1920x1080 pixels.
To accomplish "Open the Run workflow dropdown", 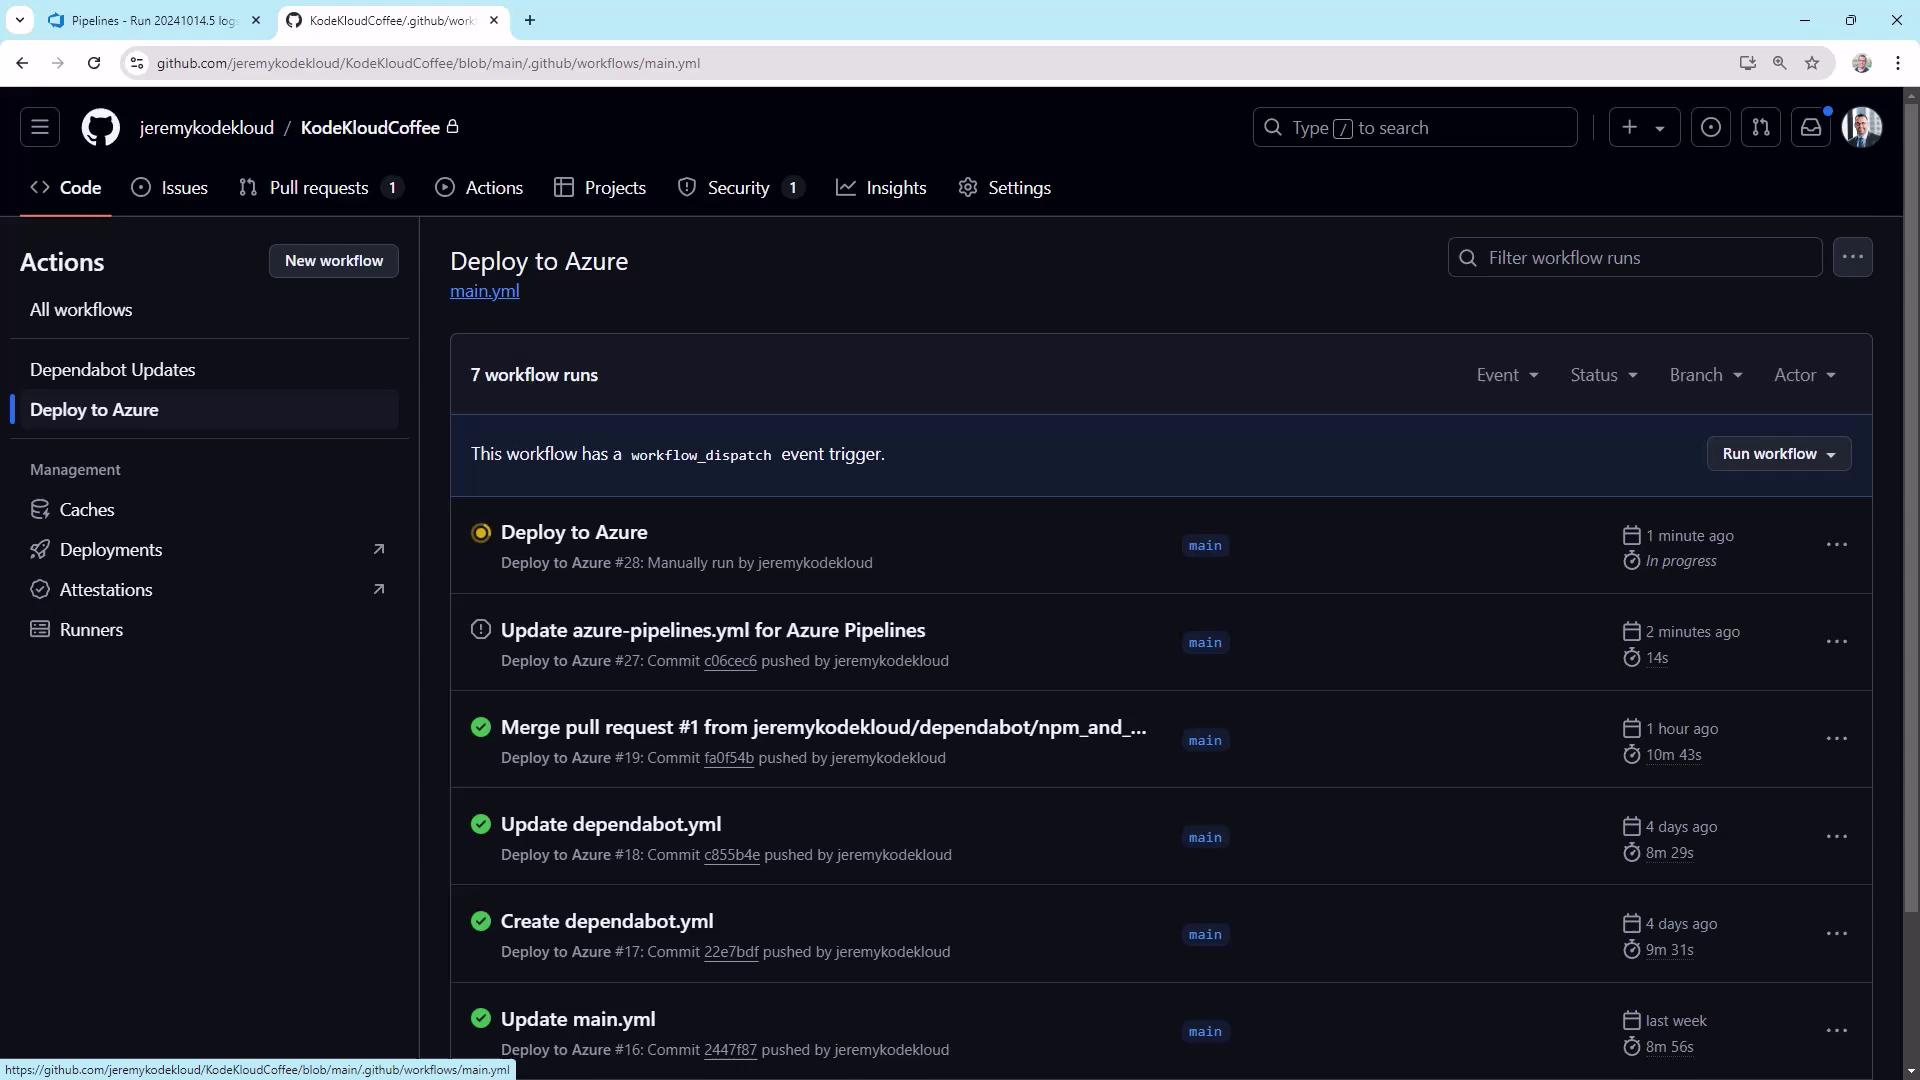I will [1779, 454].
